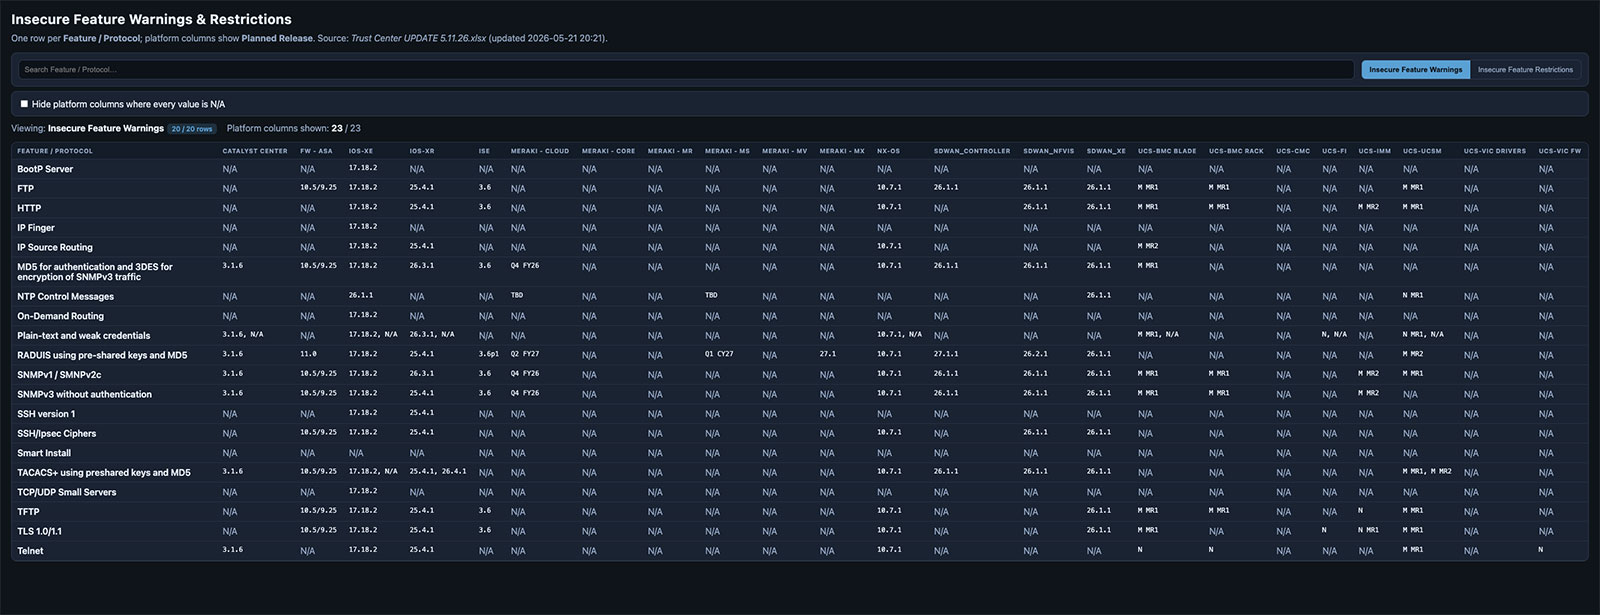
Task: Select the Smart Install row label
Action: [x=44, y=453]
